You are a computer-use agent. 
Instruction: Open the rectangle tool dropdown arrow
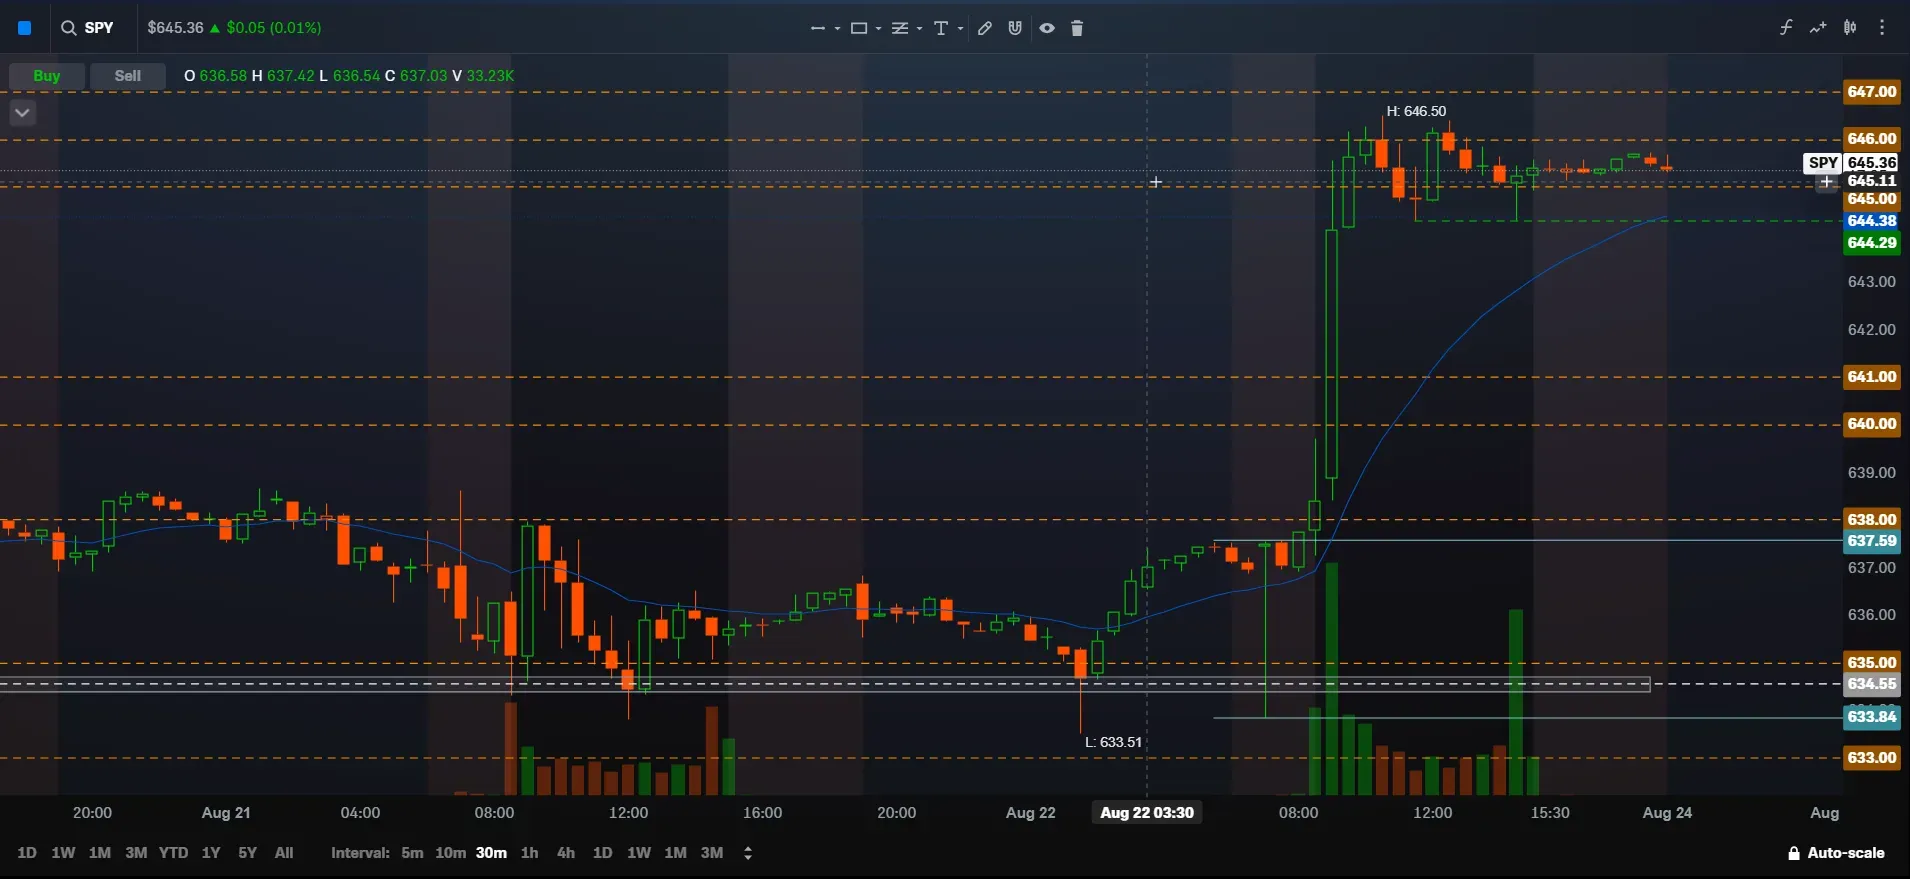click(x=878, y=28)
